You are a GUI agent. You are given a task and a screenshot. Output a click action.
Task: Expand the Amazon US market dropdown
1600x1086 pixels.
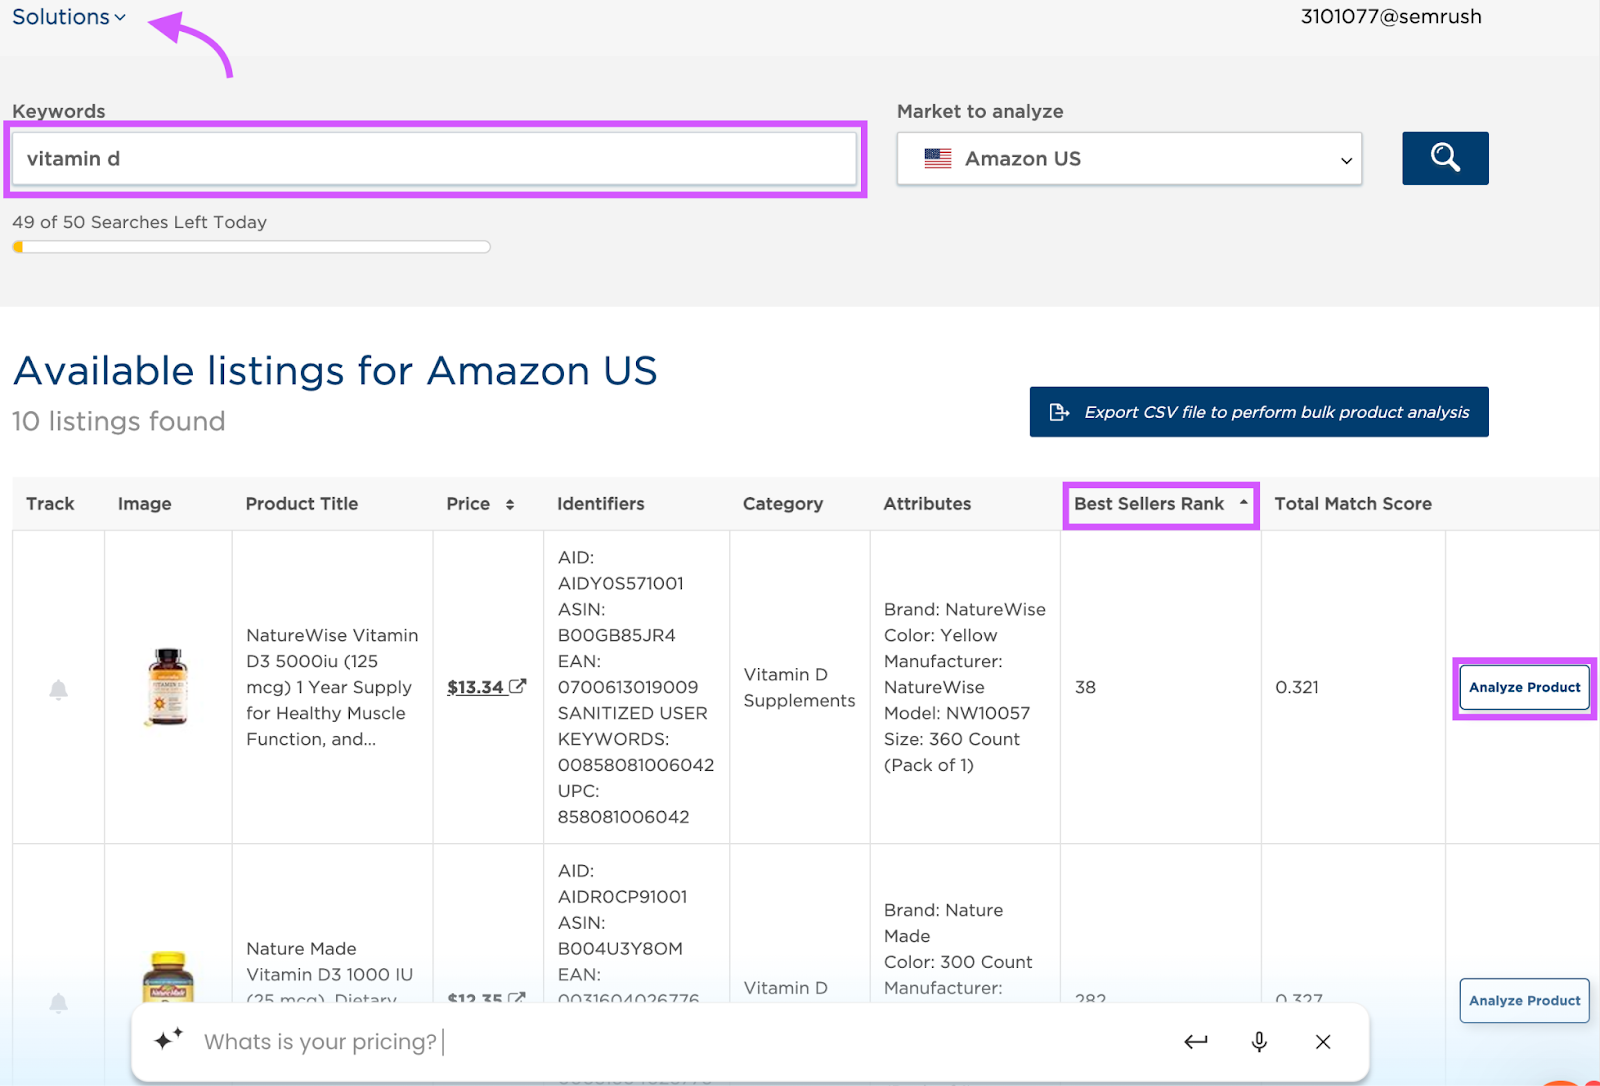pyautogui.click(x=1129, y=159)
